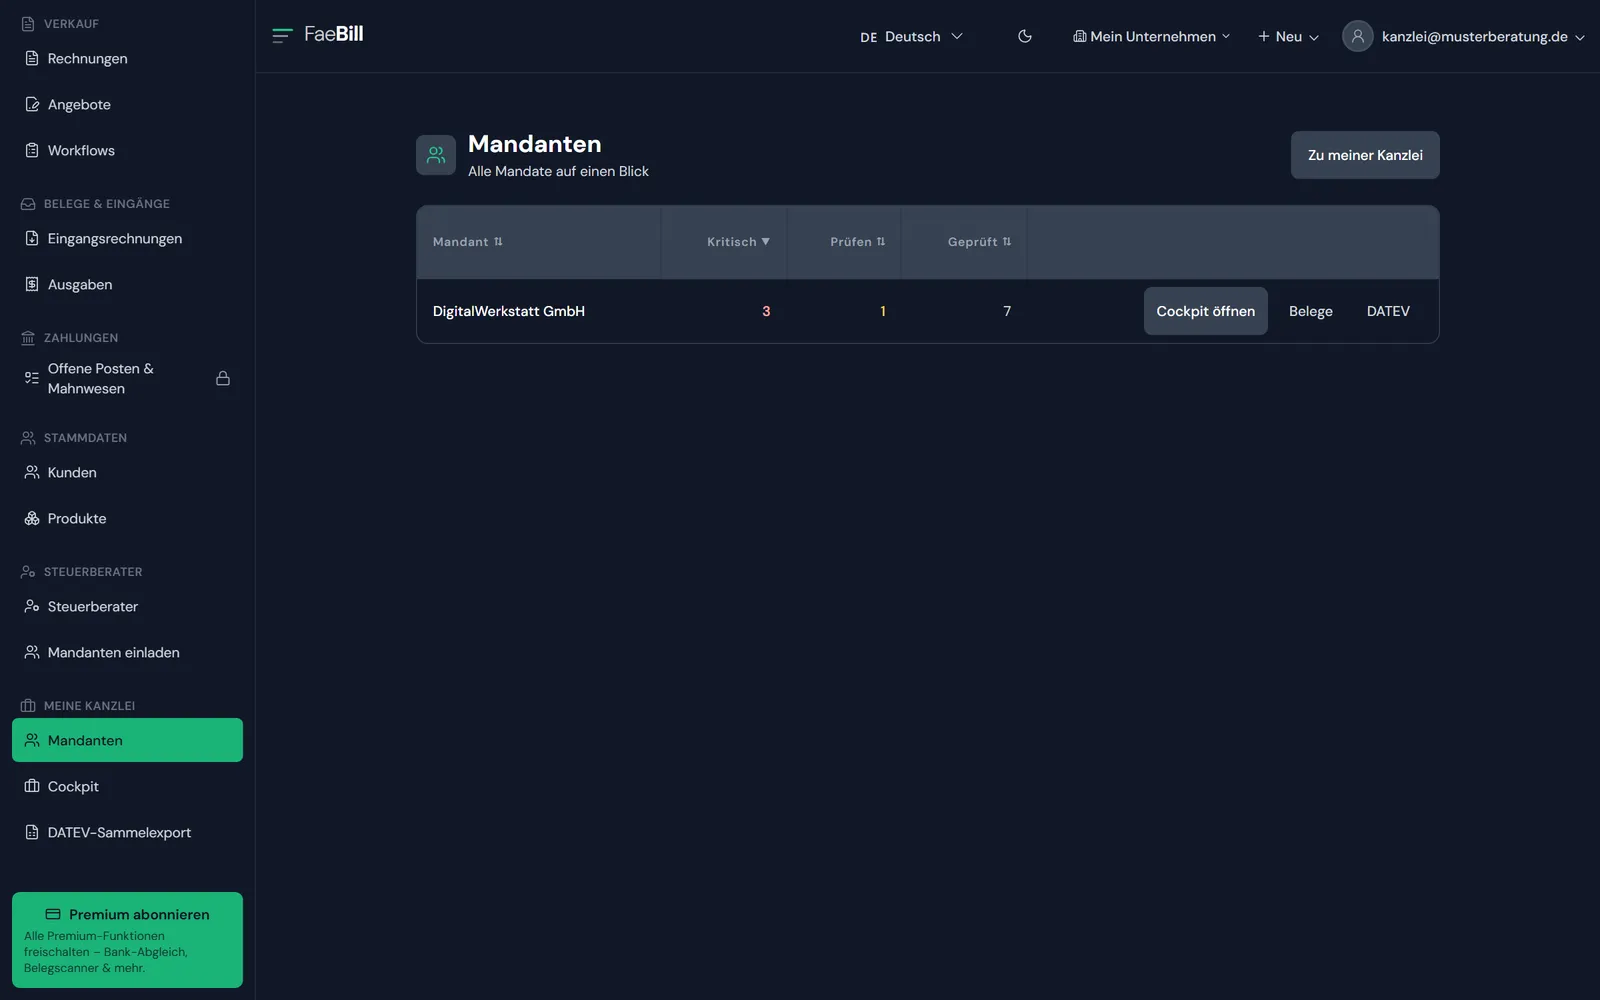Open Angebote in the sidebar
This screenshot has width=1600, height=1000.
tap(127, 104)
